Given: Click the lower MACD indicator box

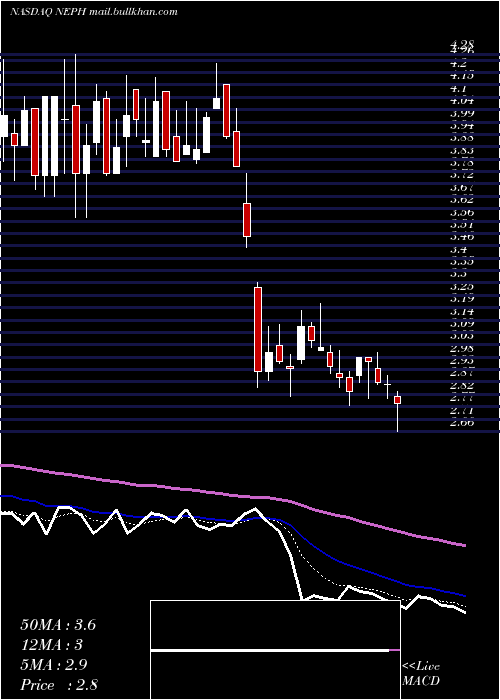Looking at the screenshot, I should point(275,675).
